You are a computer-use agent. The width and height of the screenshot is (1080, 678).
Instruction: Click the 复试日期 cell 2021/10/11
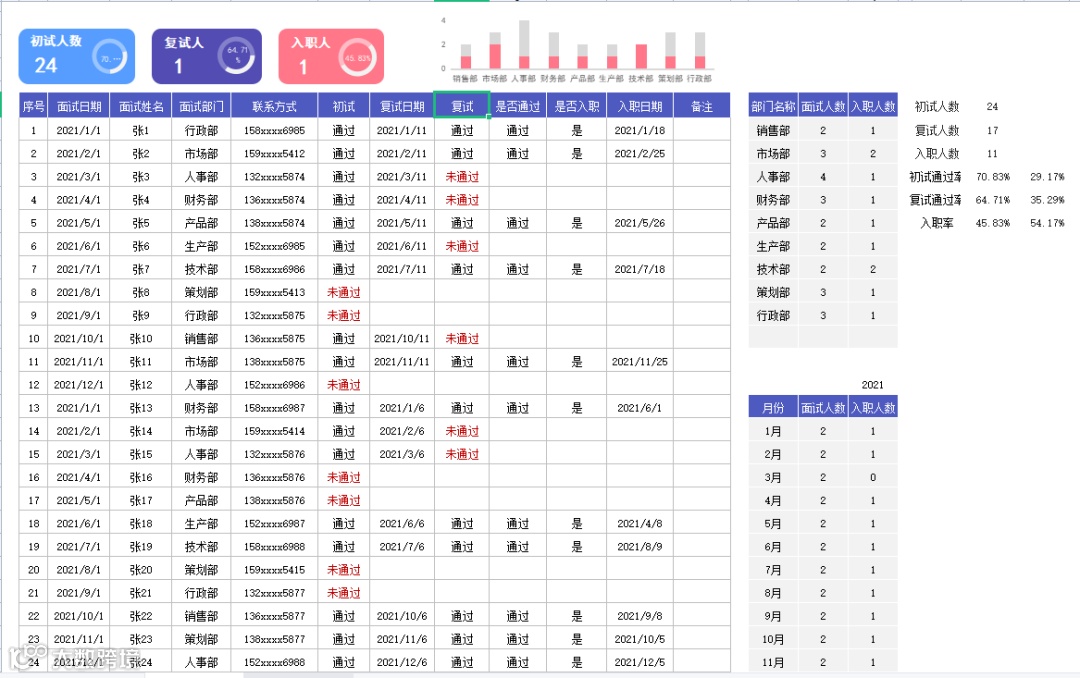402,338
